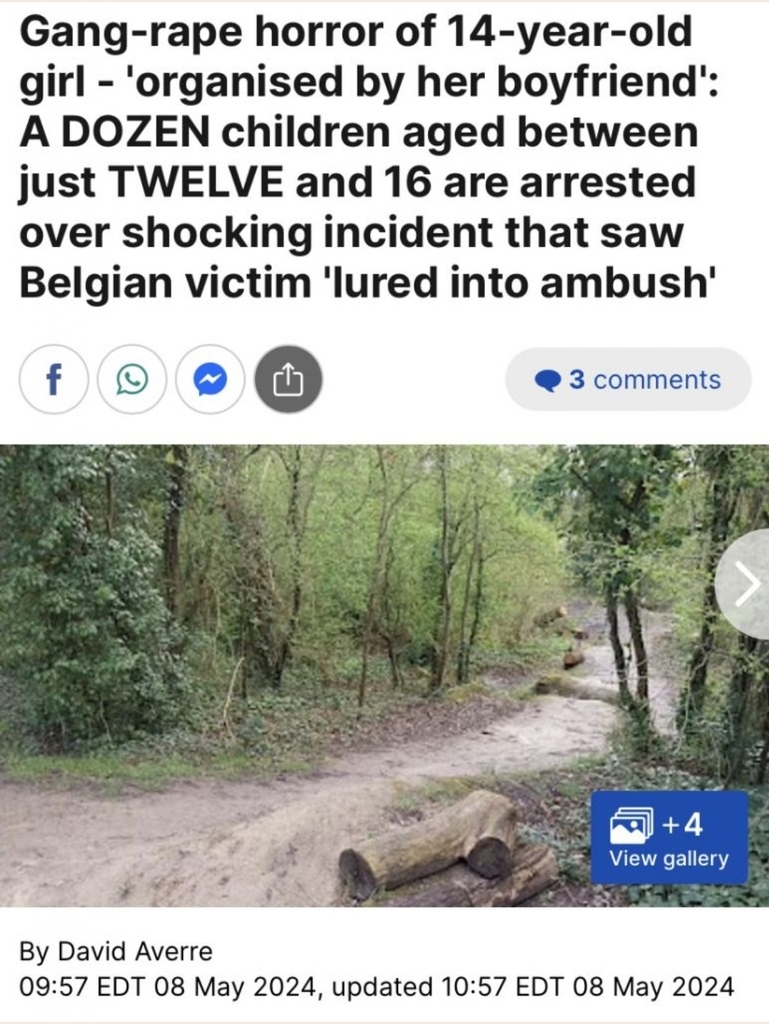Click the updated 10:57 EDT timestamp
This screenshot has height=1024, width=769.
[533, 986]
